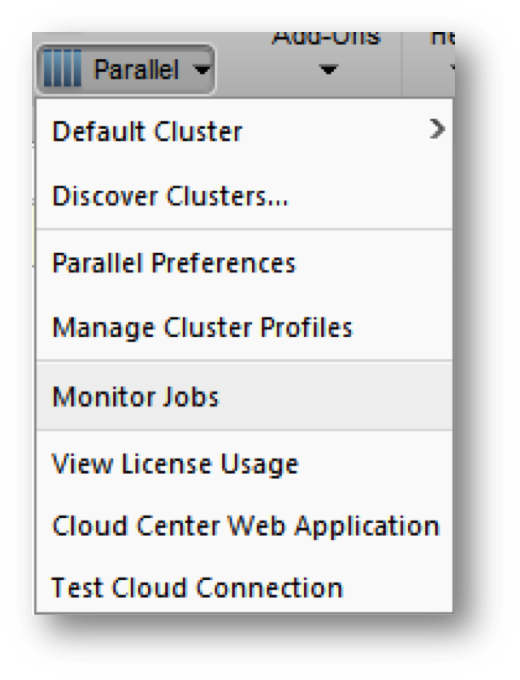Screen dimensions: 520x680
Task: Click the word Cluster in Default Cluster
Action: pos(198,132)
